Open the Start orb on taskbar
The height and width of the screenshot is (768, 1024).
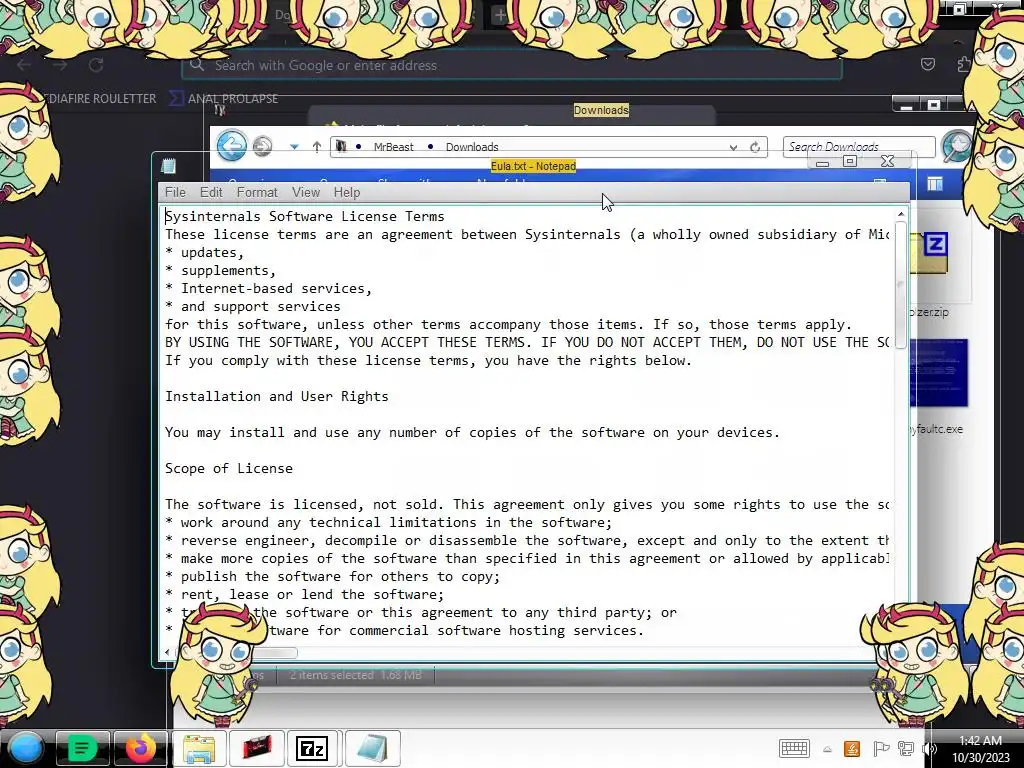tap(26, 748)
